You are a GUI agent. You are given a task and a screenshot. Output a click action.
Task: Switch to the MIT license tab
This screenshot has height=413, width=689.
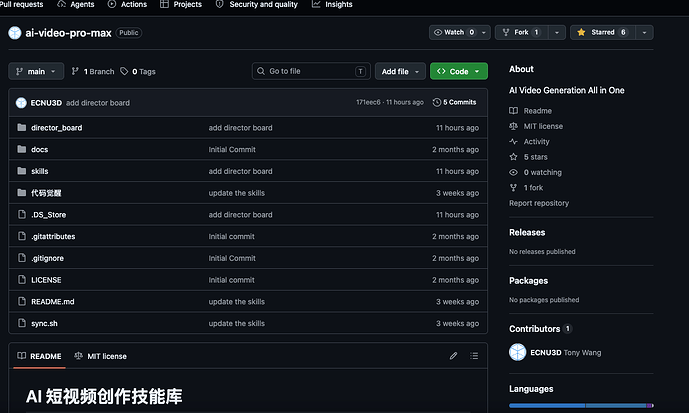(x=101, y=356)
